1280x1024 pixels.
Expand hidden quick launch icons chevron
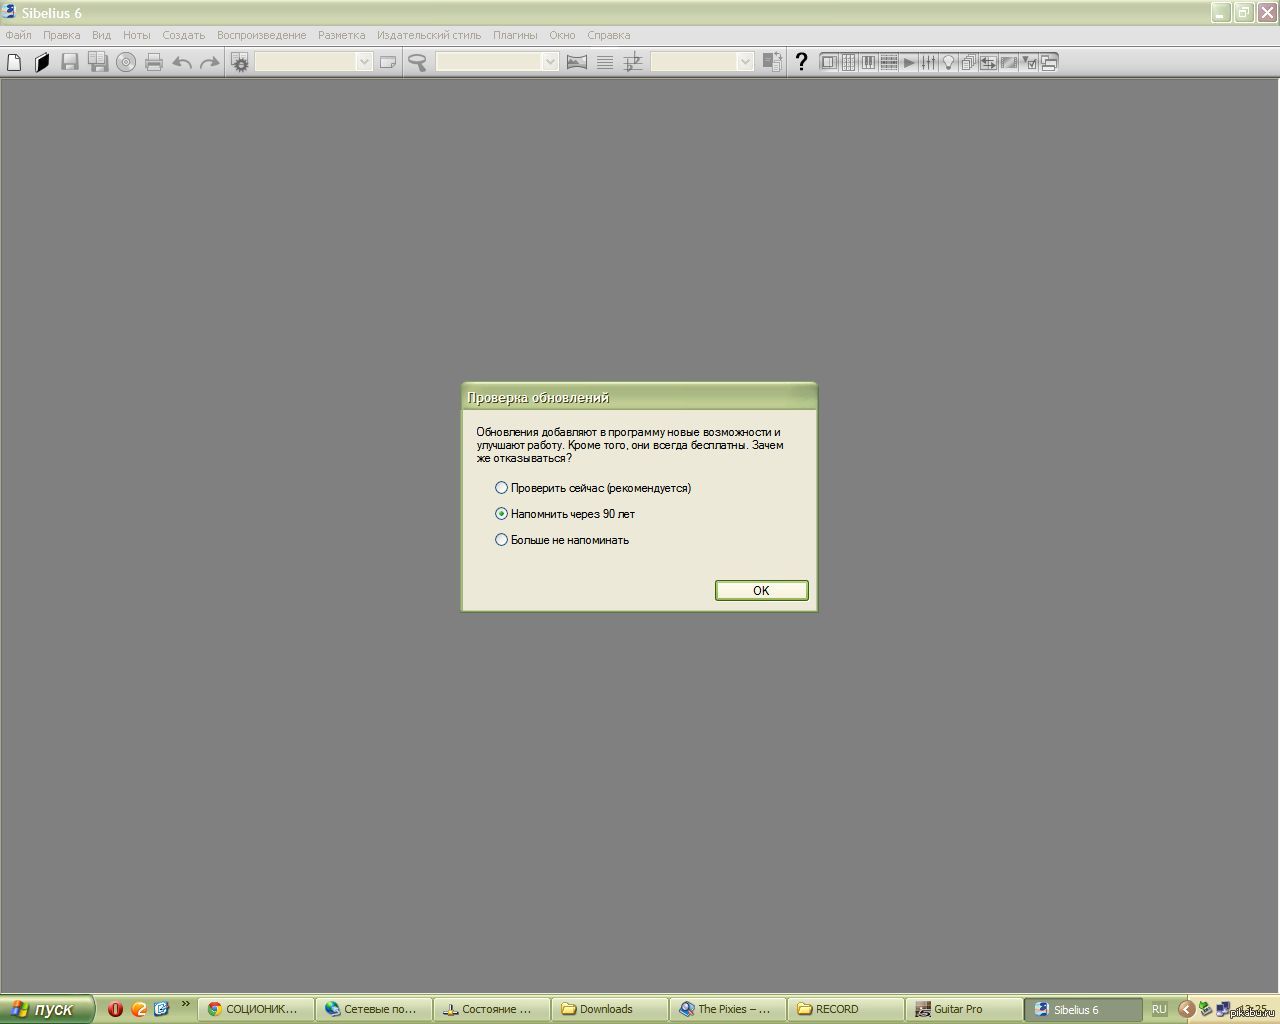[x=186, y=1004]
